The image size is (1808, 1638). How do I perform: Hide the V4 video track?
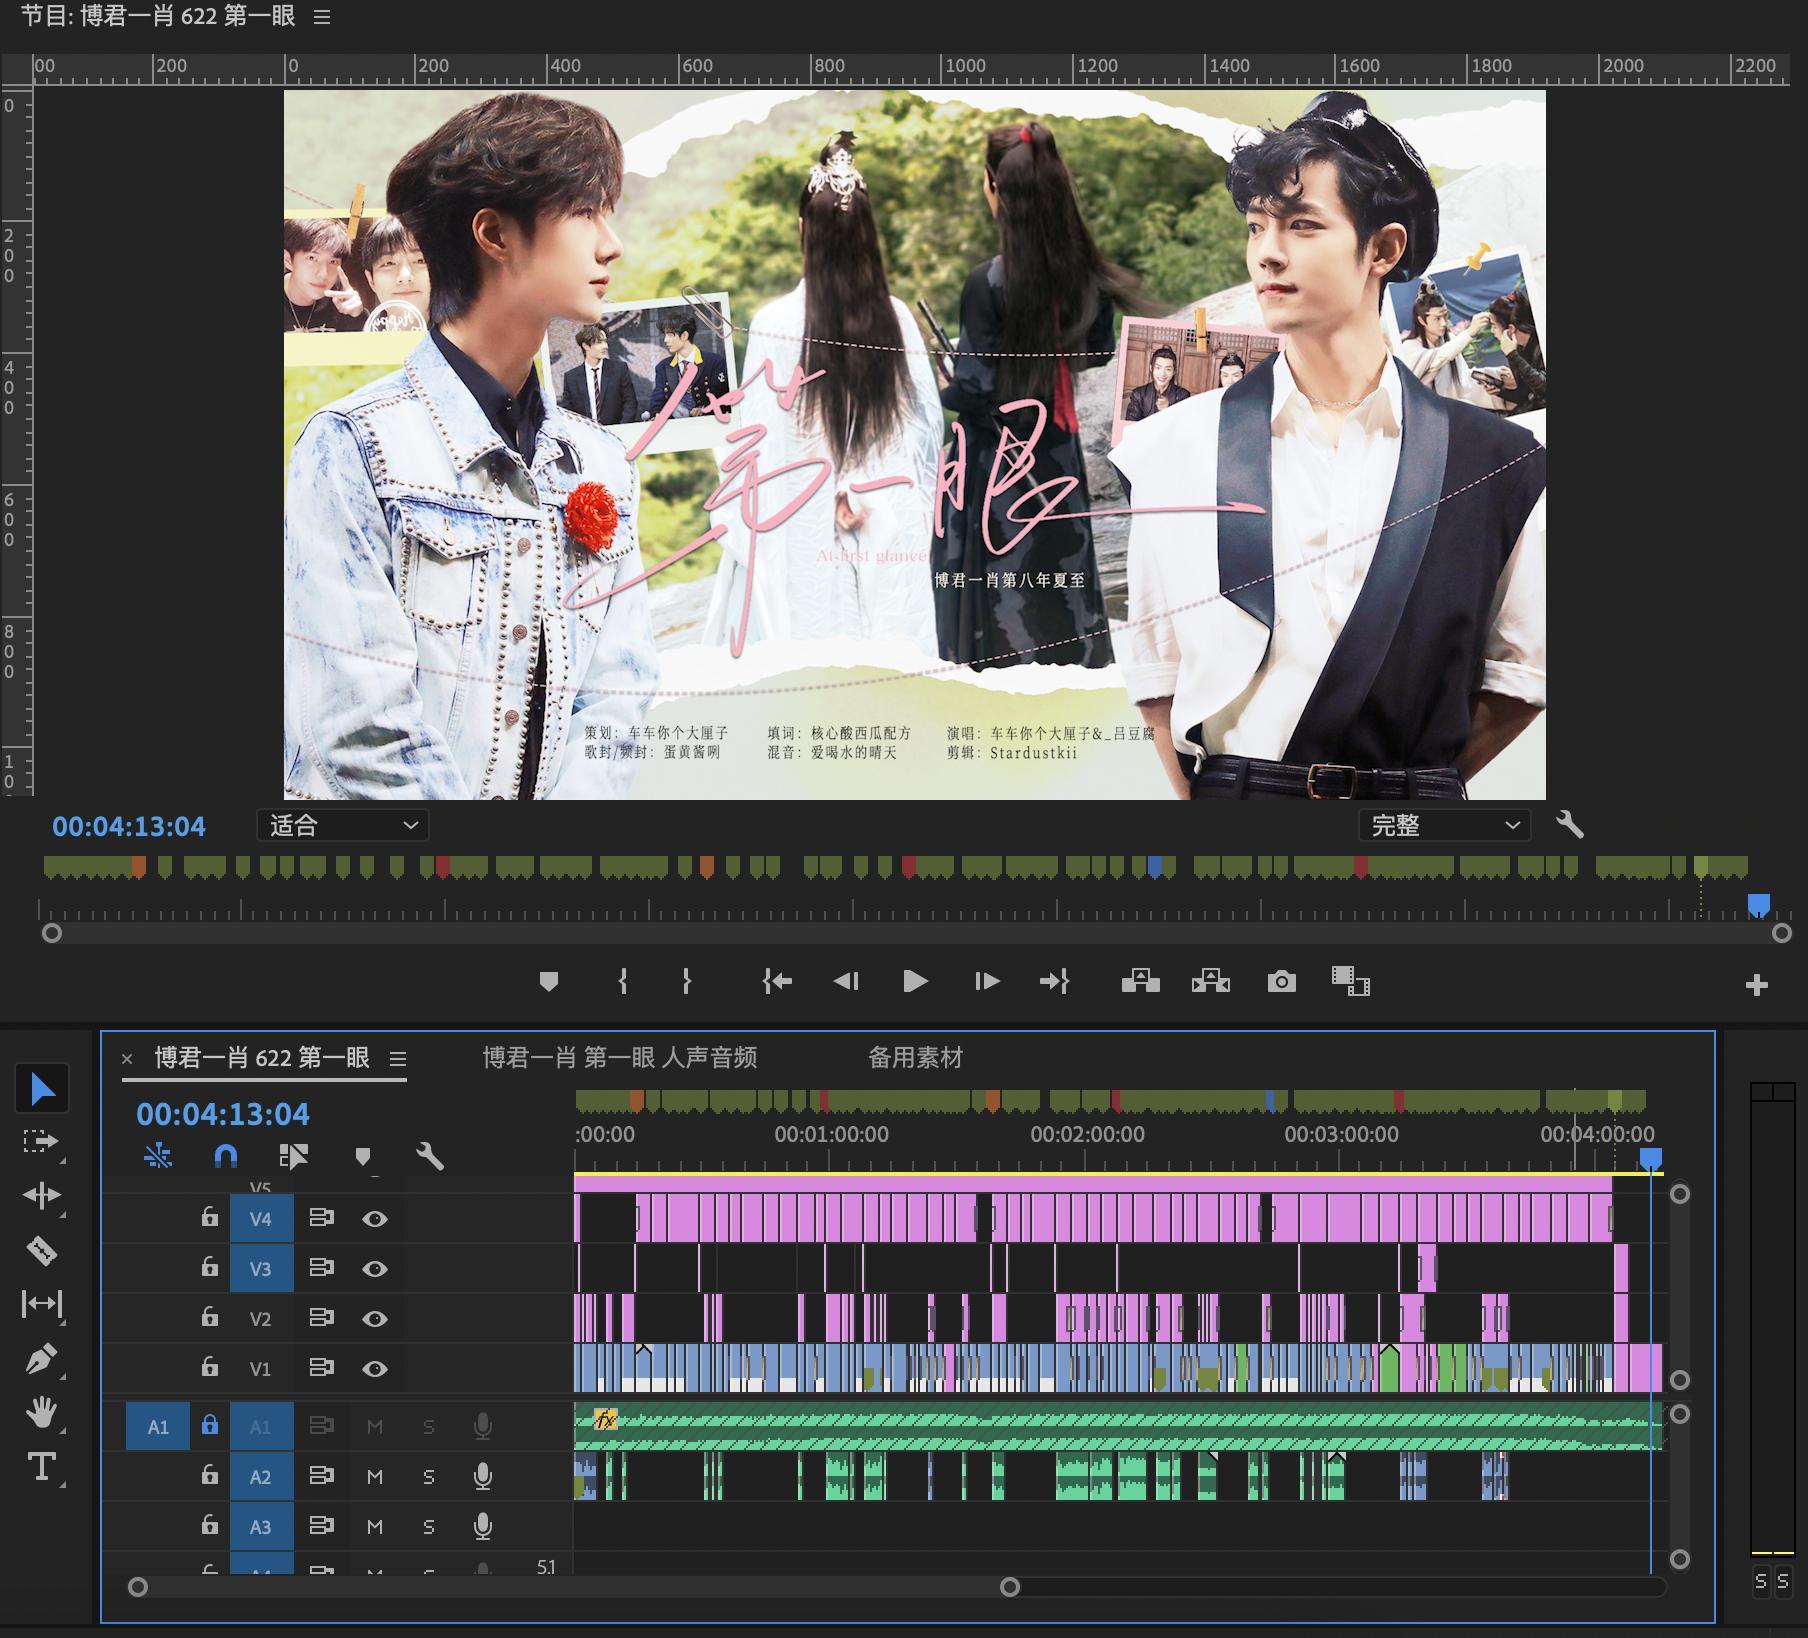[375, 1218]
